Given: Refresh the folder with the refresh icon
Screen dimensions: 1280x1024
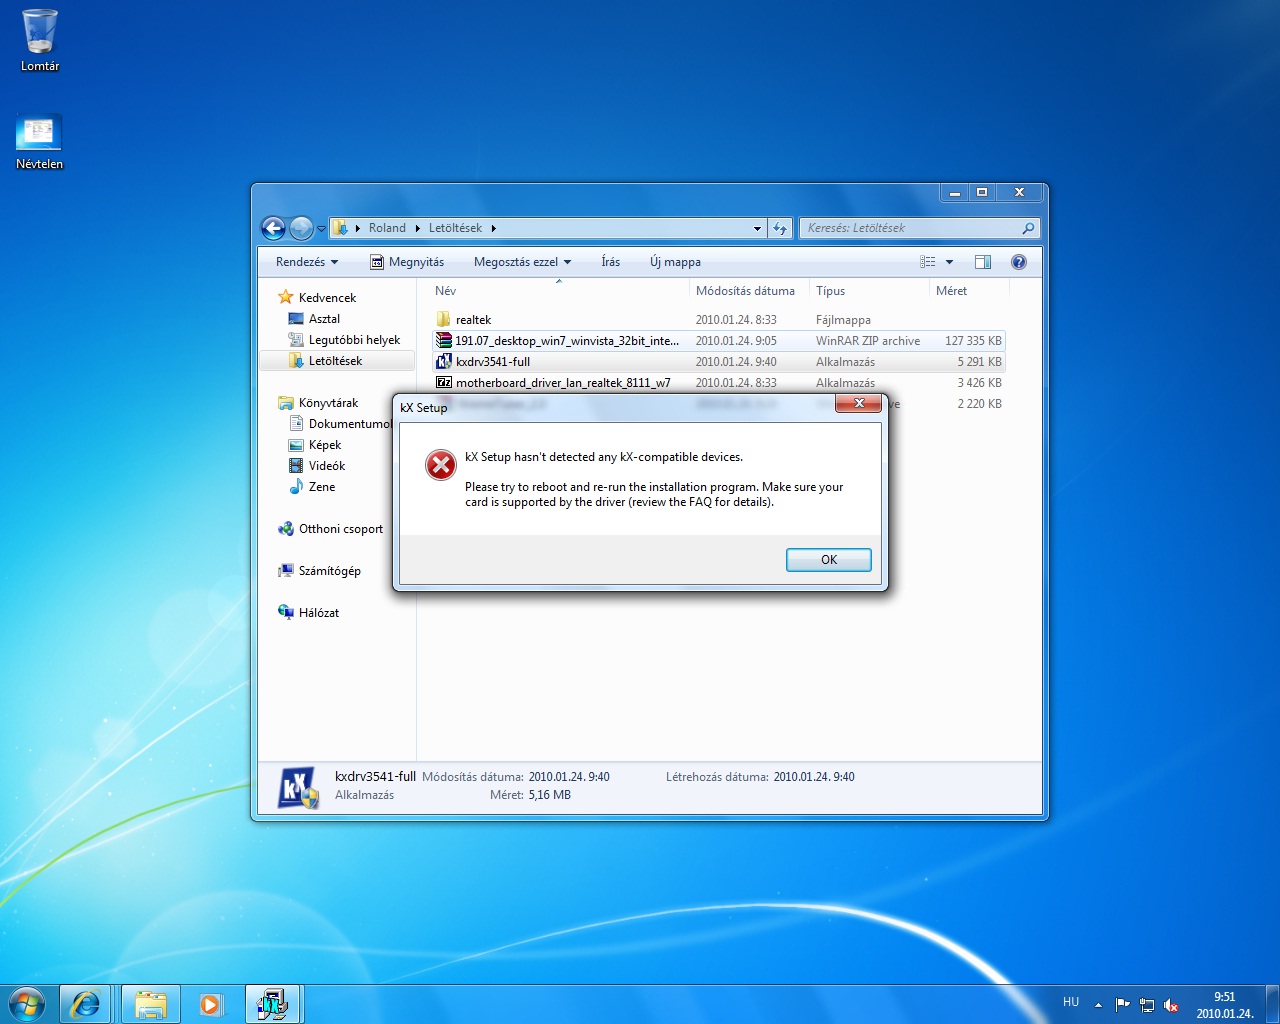Looking at the screenshot, I should coord(780,228).
